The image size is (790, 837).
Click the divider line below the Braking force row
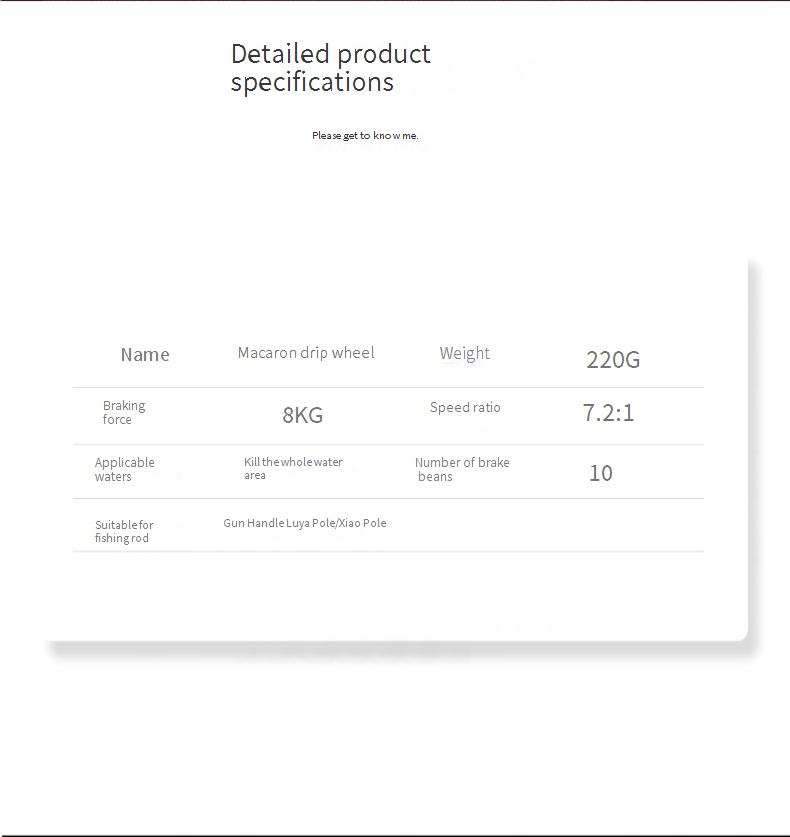tap(388, 444)
